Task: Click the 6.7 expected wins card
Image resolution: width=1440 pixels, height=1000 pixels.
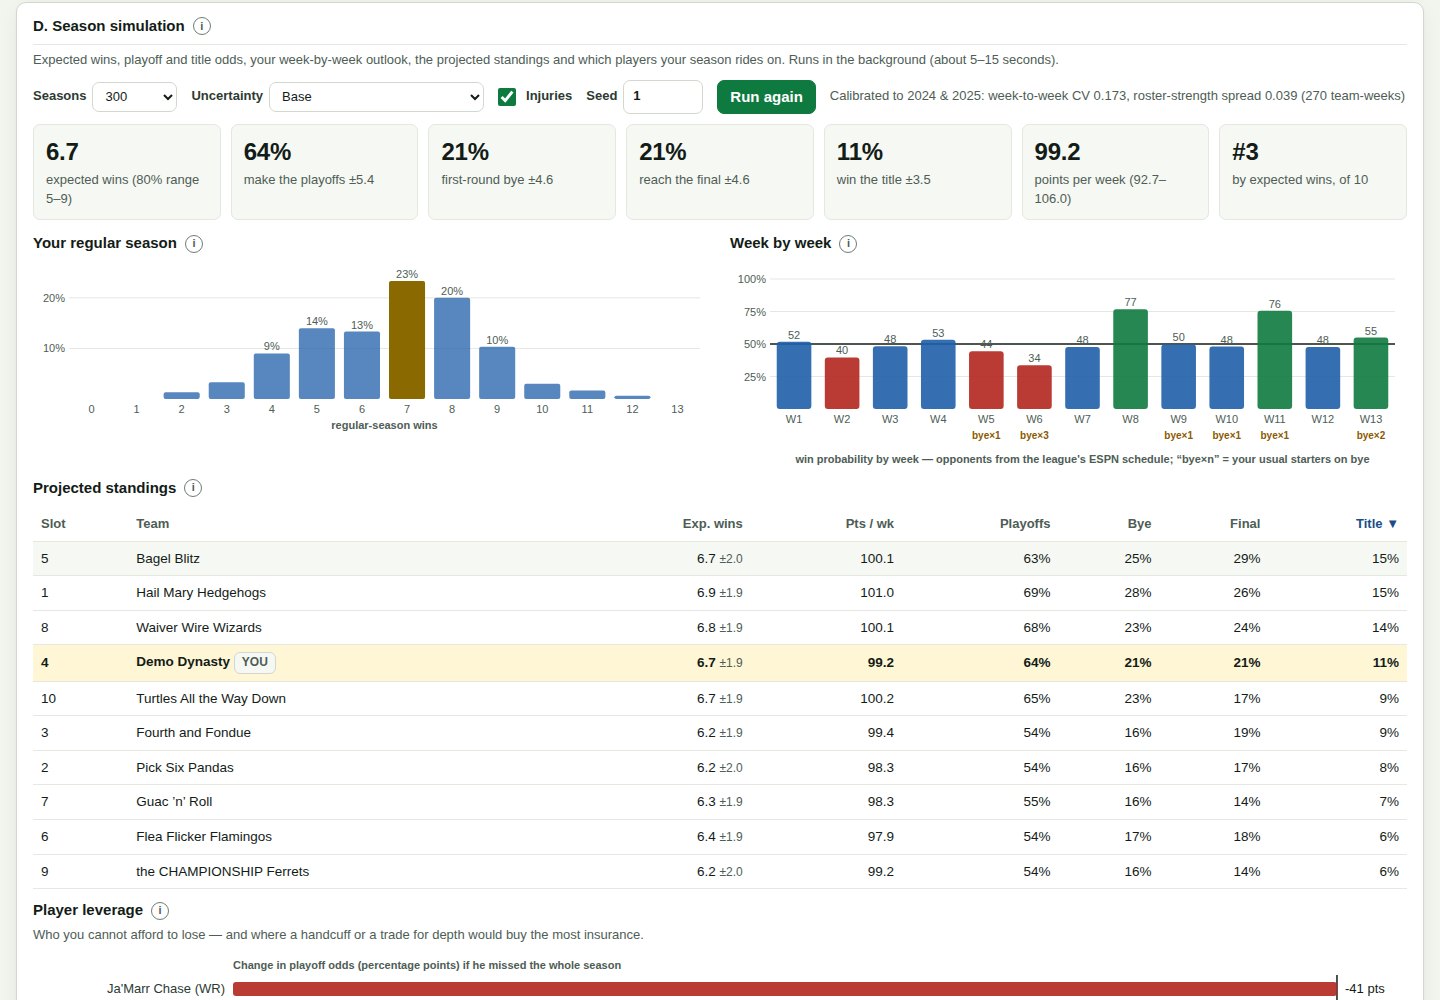Action: pos(127,172)
